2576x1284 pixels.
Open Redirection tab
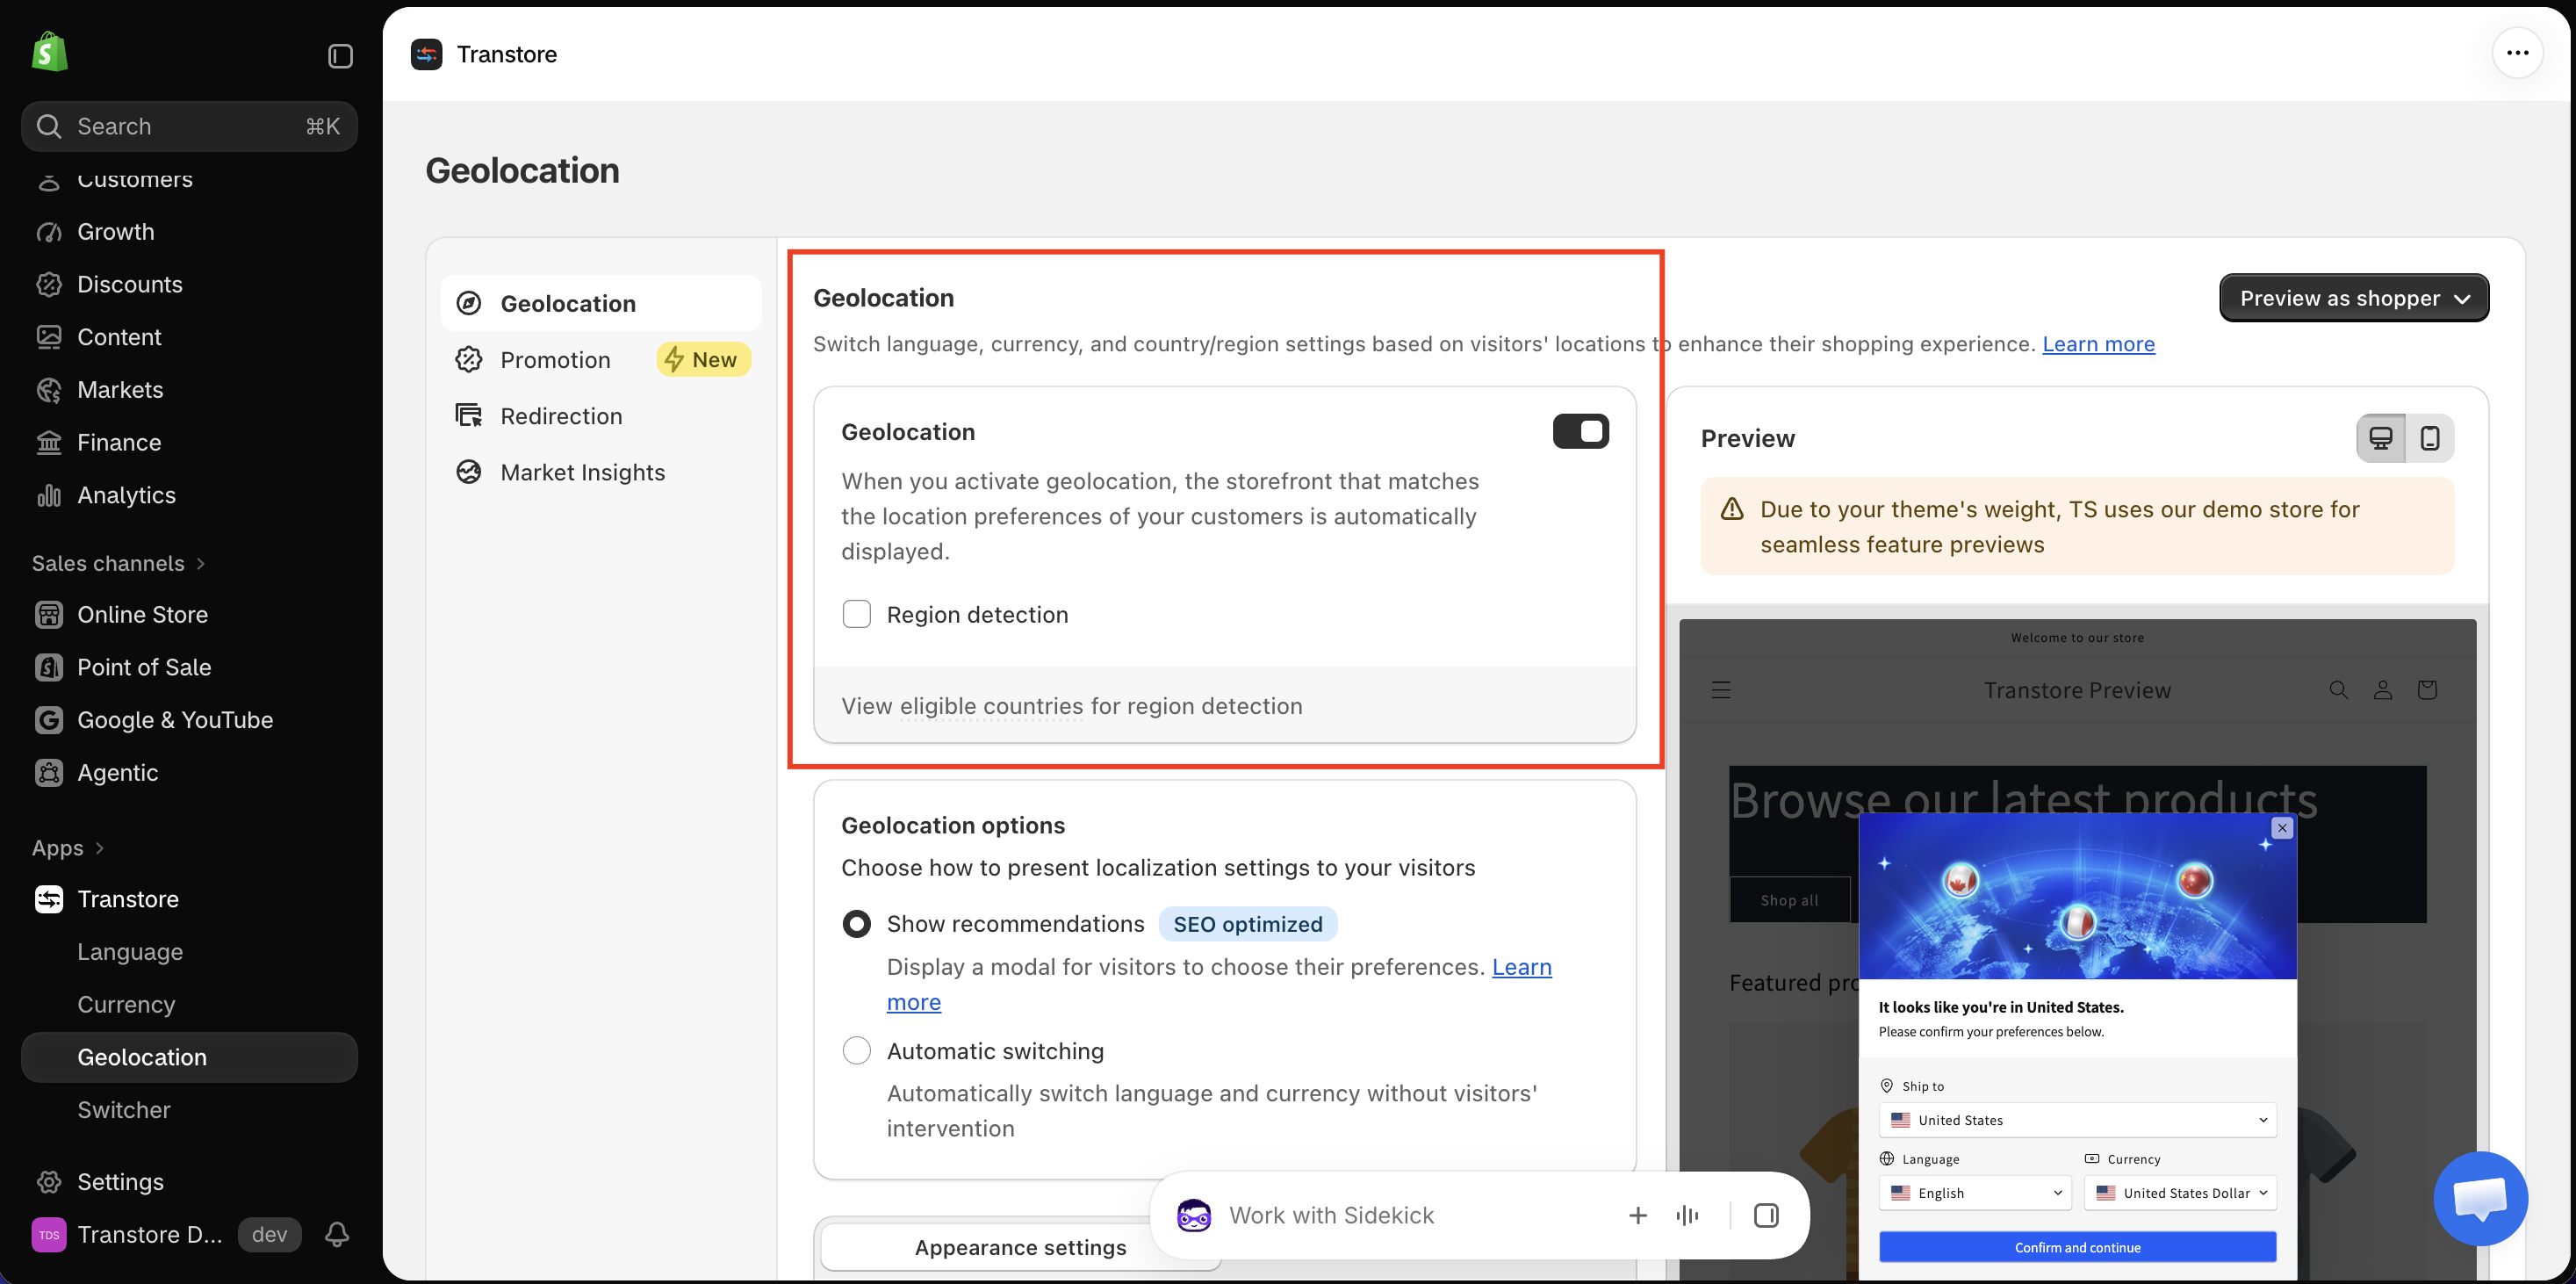(x=601, y=416)
